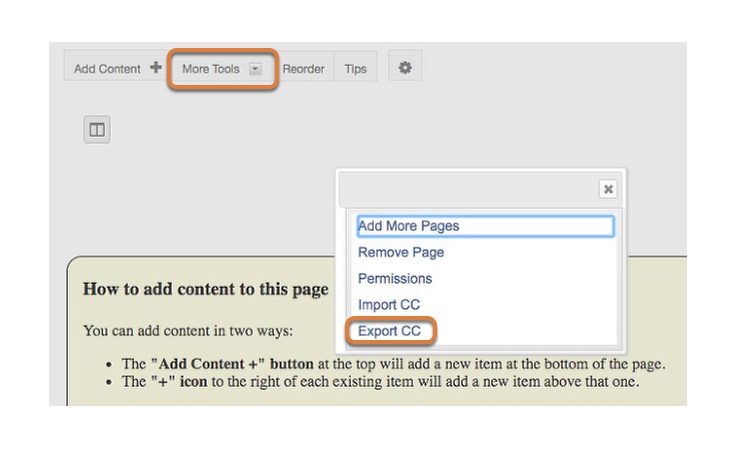Click the plus icon beside Add Content
The width and height of the screenshot is (736, 449).
[156, 68]
